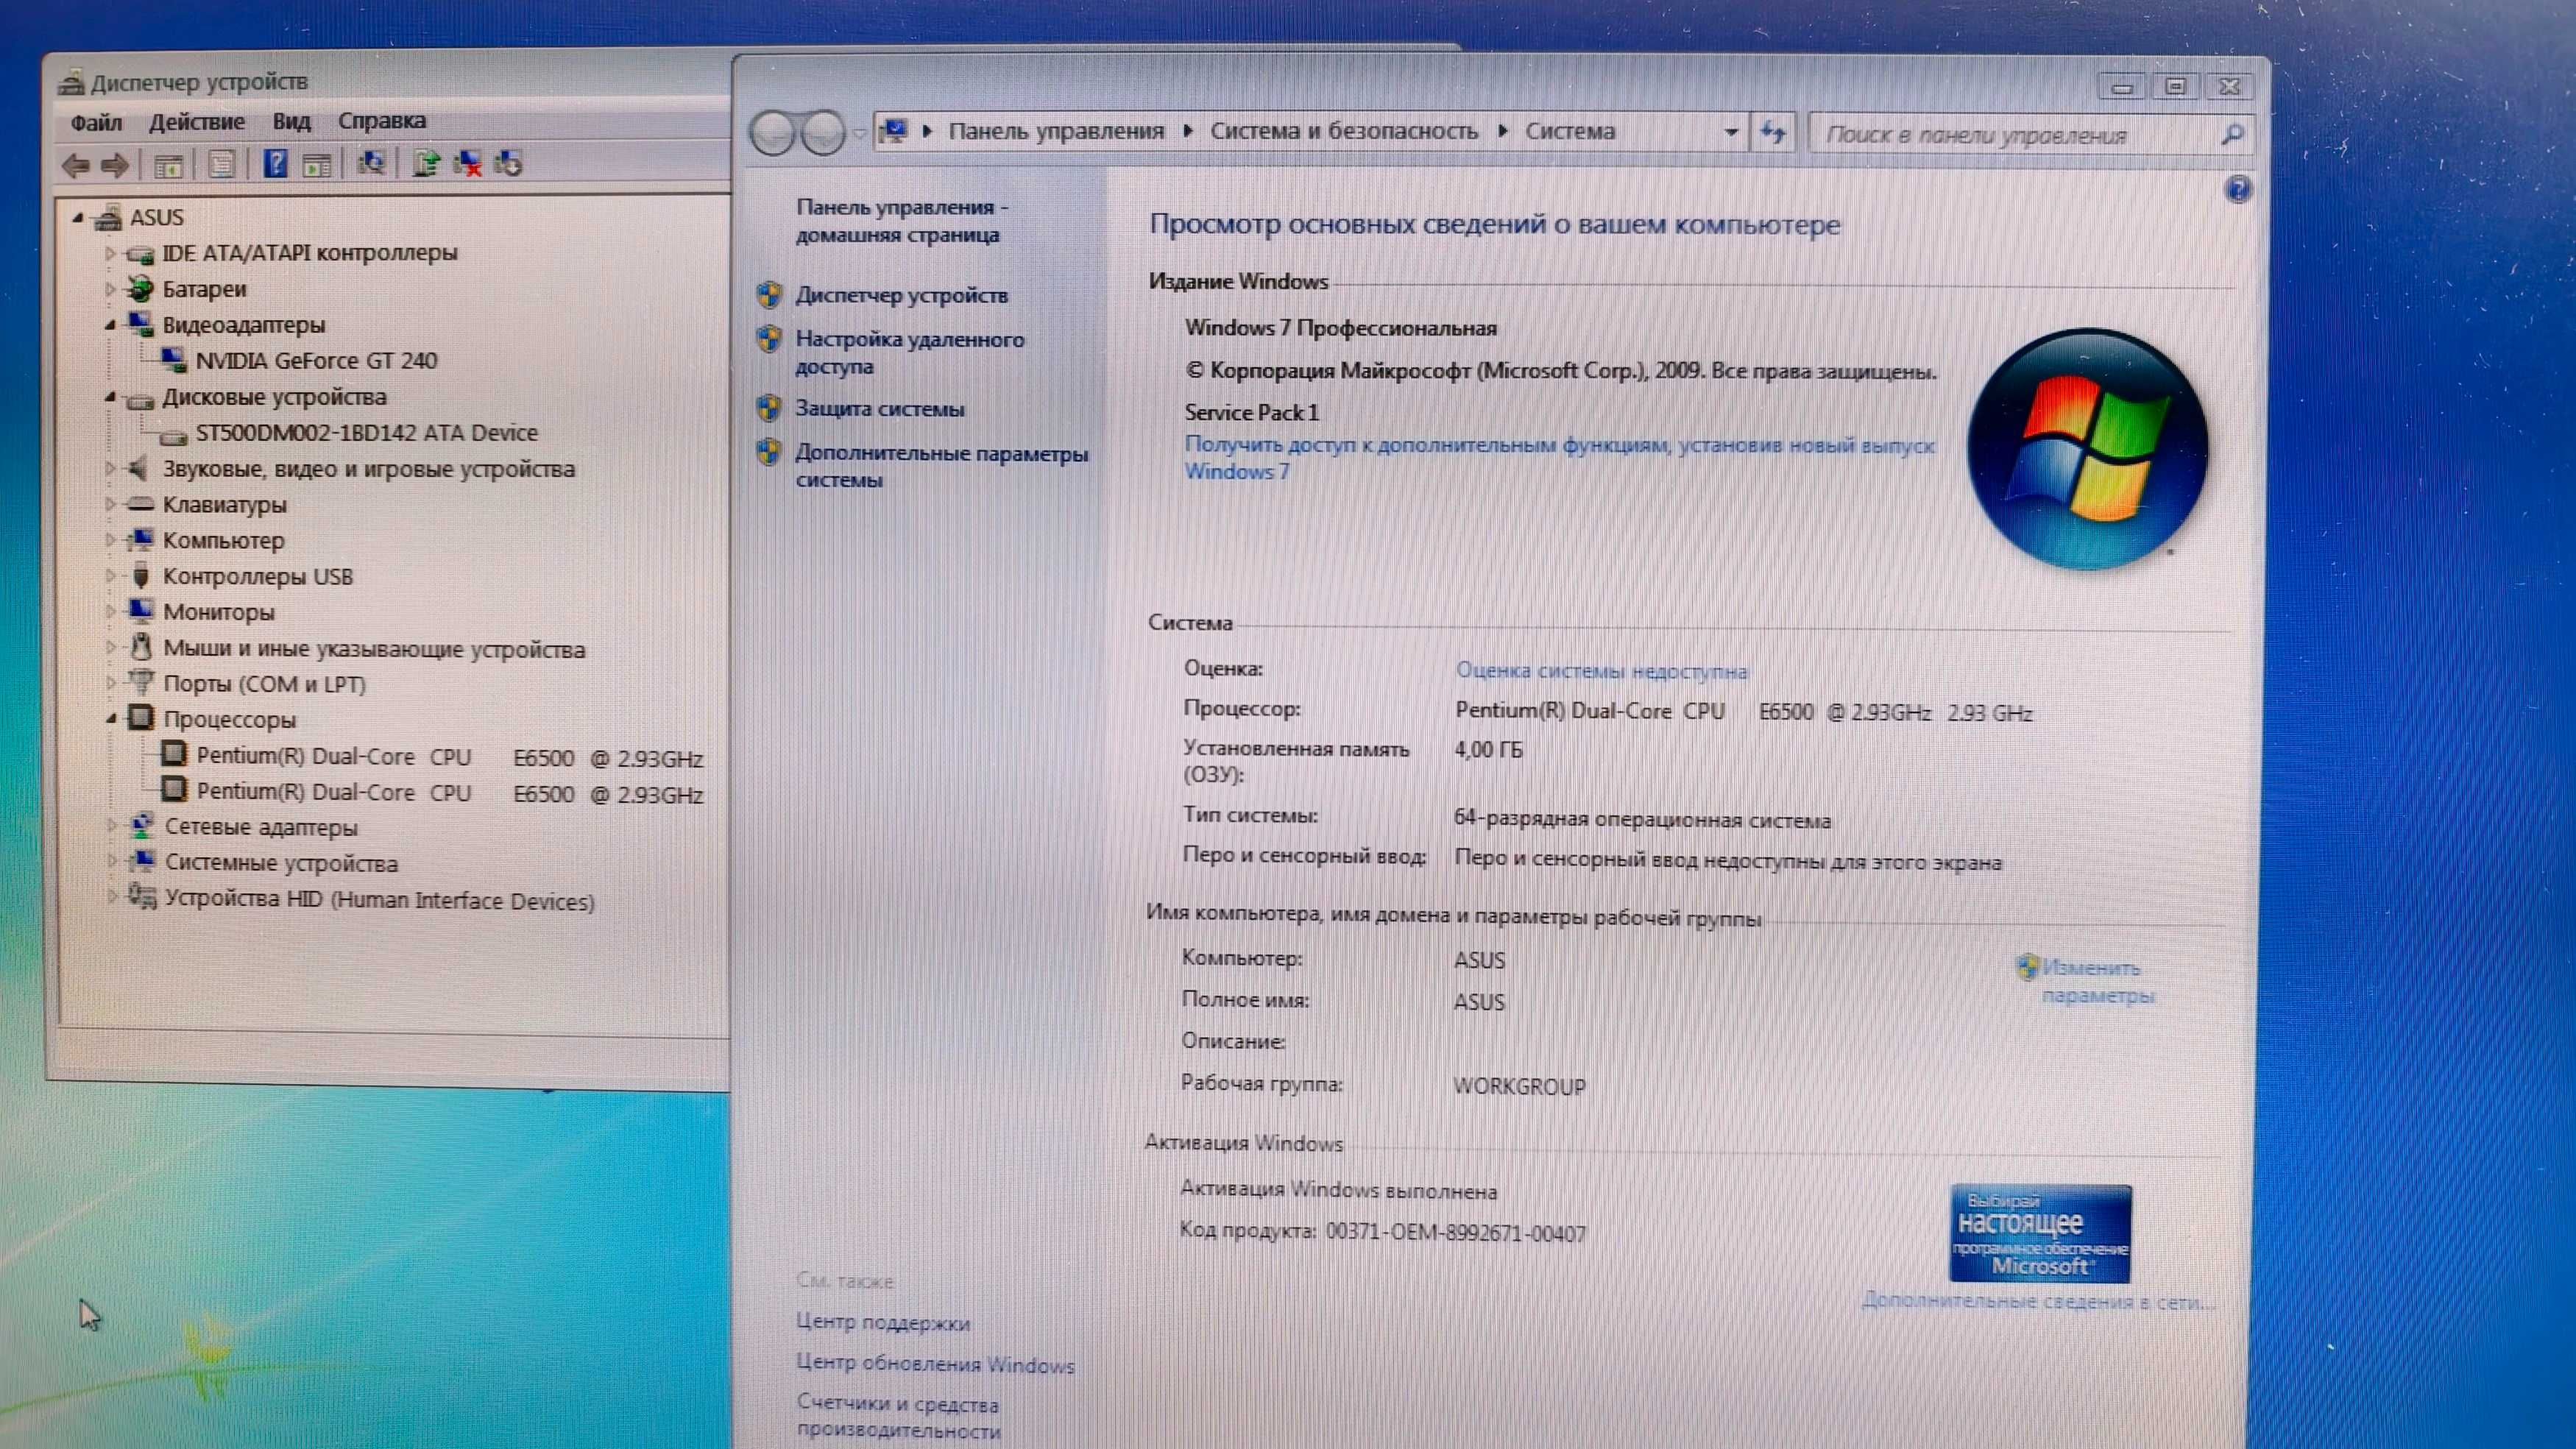This screenshot has width=2576, height=1449.
Task: Select the NVIDIA GeForce GT 240 device
Action: [x=316, y=360]
